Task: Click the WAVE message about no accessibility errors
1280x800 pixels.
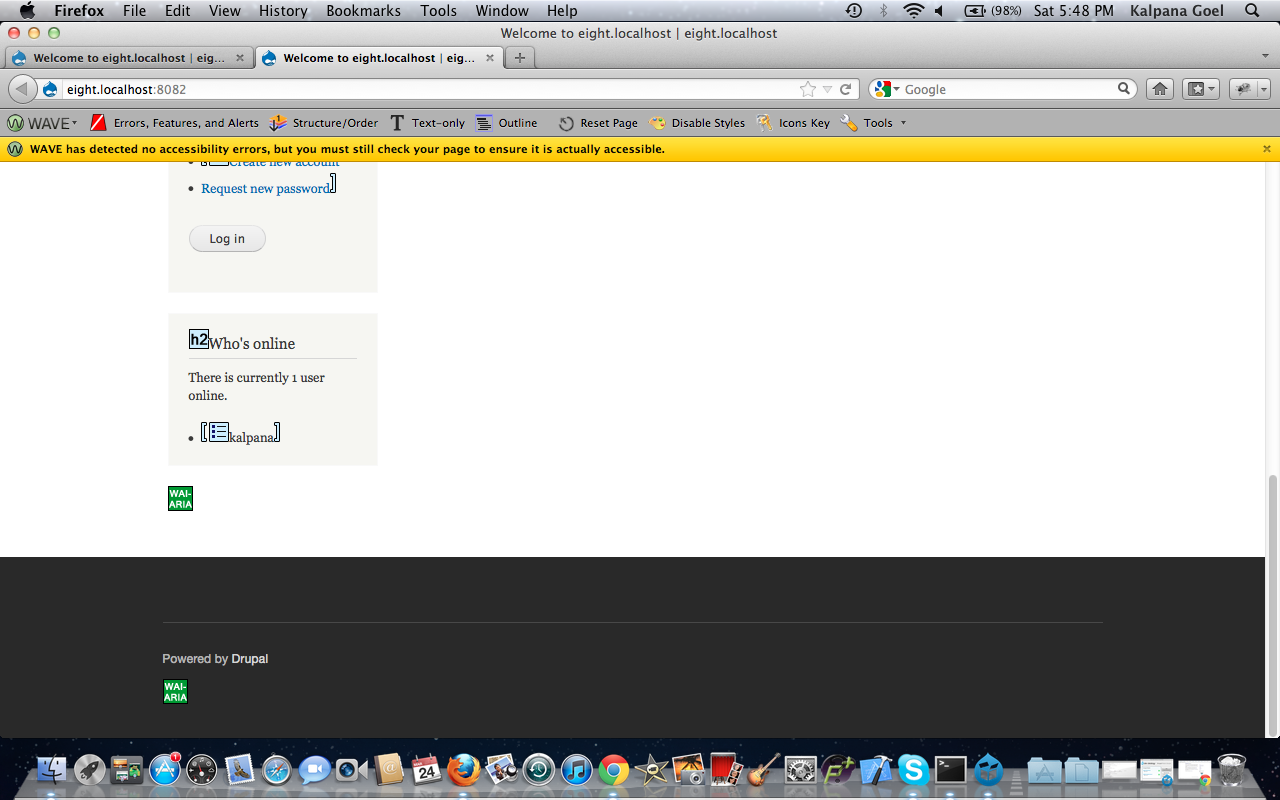Action: coord(347,149)
